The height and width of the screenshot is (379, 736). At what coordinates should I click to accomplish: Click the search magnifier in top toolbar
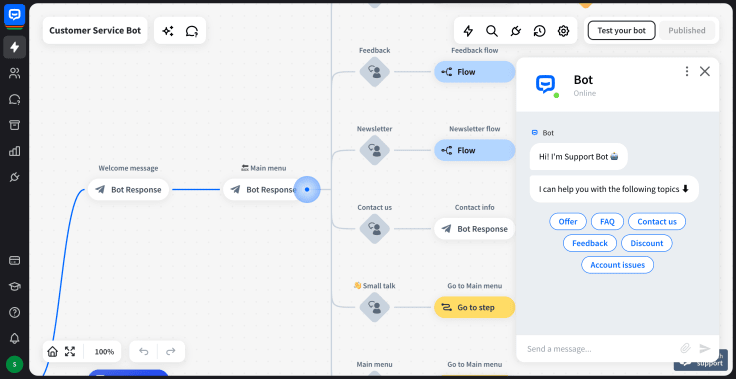point(491,31)
